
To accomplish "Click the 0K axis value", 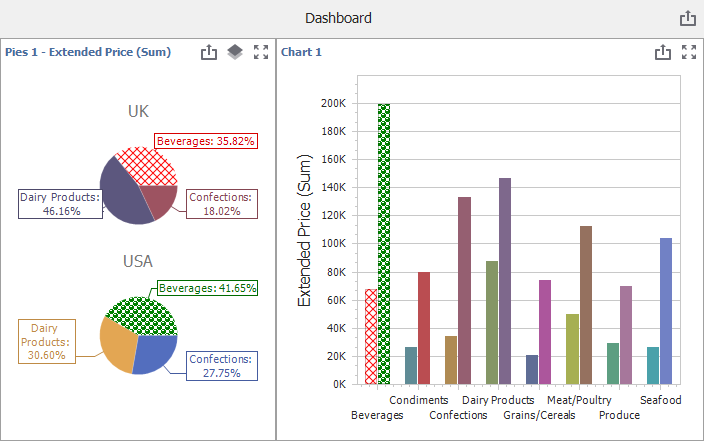I will [x=339, y=384].
